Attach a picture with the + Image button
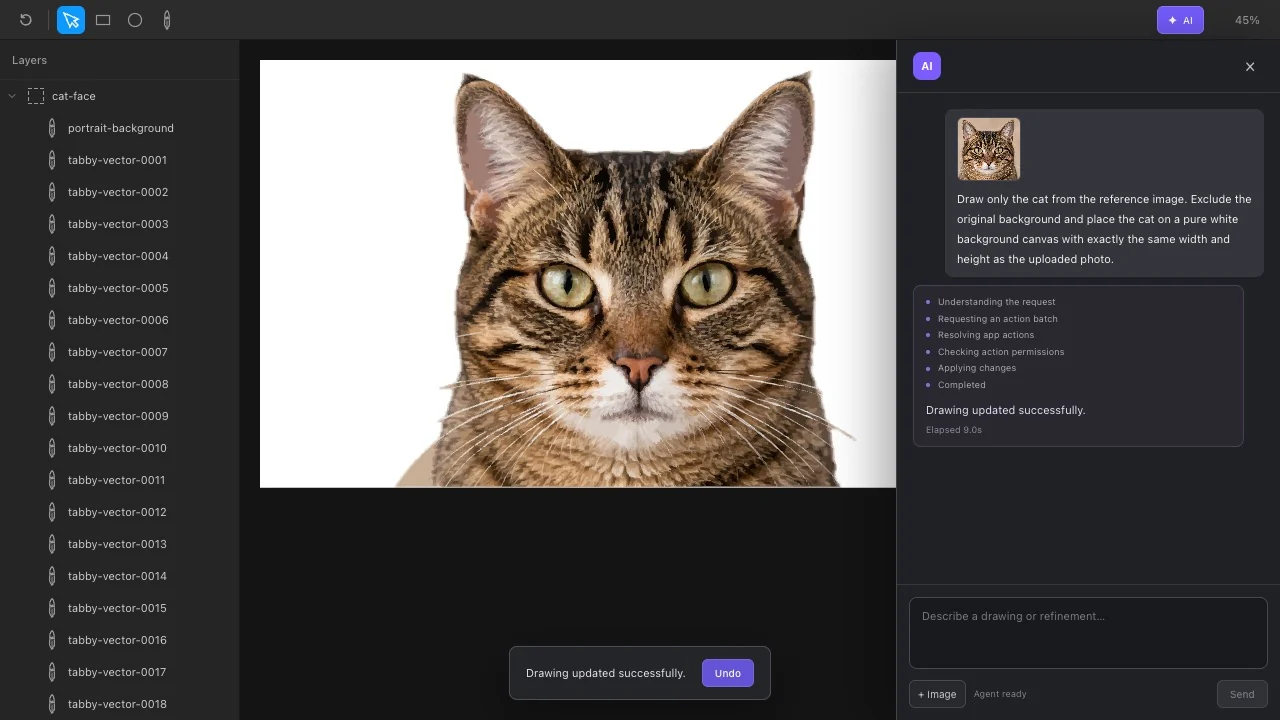Viewport: 1280px width, 720px height. click(x=937, y=694)
